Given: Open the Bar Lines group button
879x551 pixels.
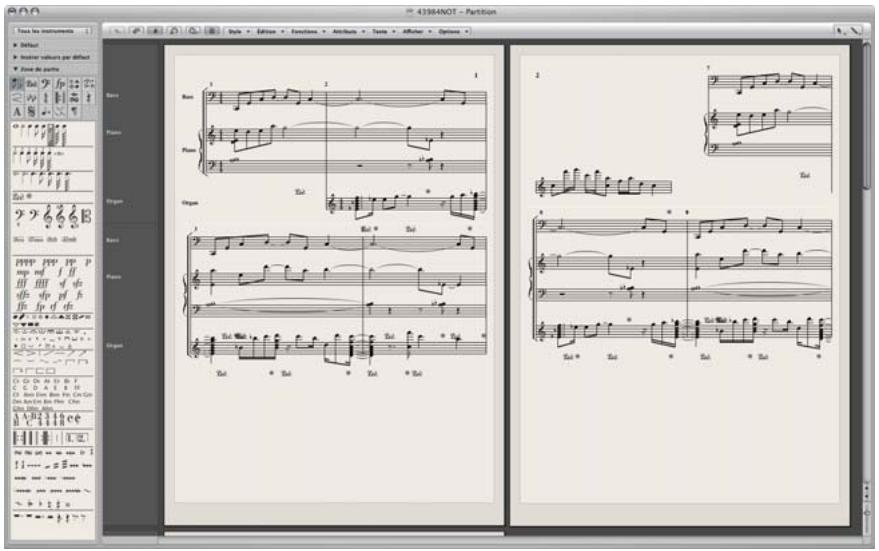Looking at the screenshot, I should pyautogui.click(x=60, y=98).
